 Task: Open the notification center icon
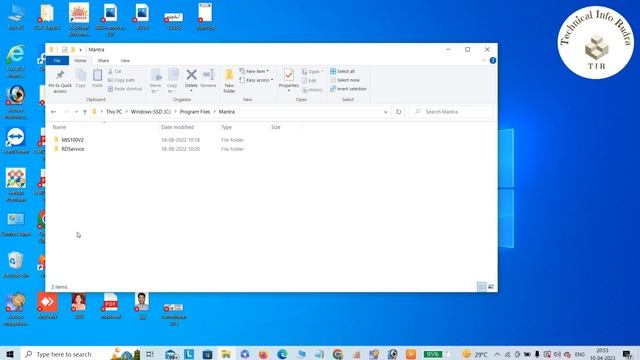[627, 354]
